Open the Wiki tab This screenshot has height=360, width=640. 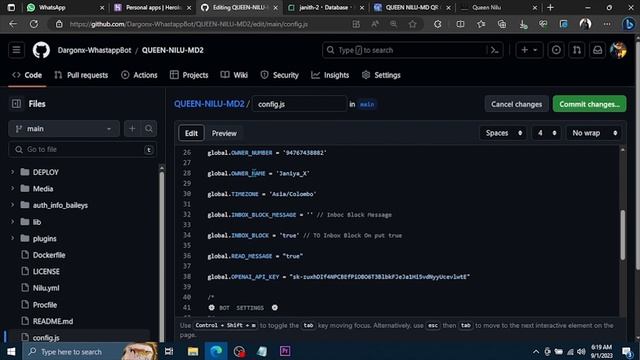[x=234, y=75]
